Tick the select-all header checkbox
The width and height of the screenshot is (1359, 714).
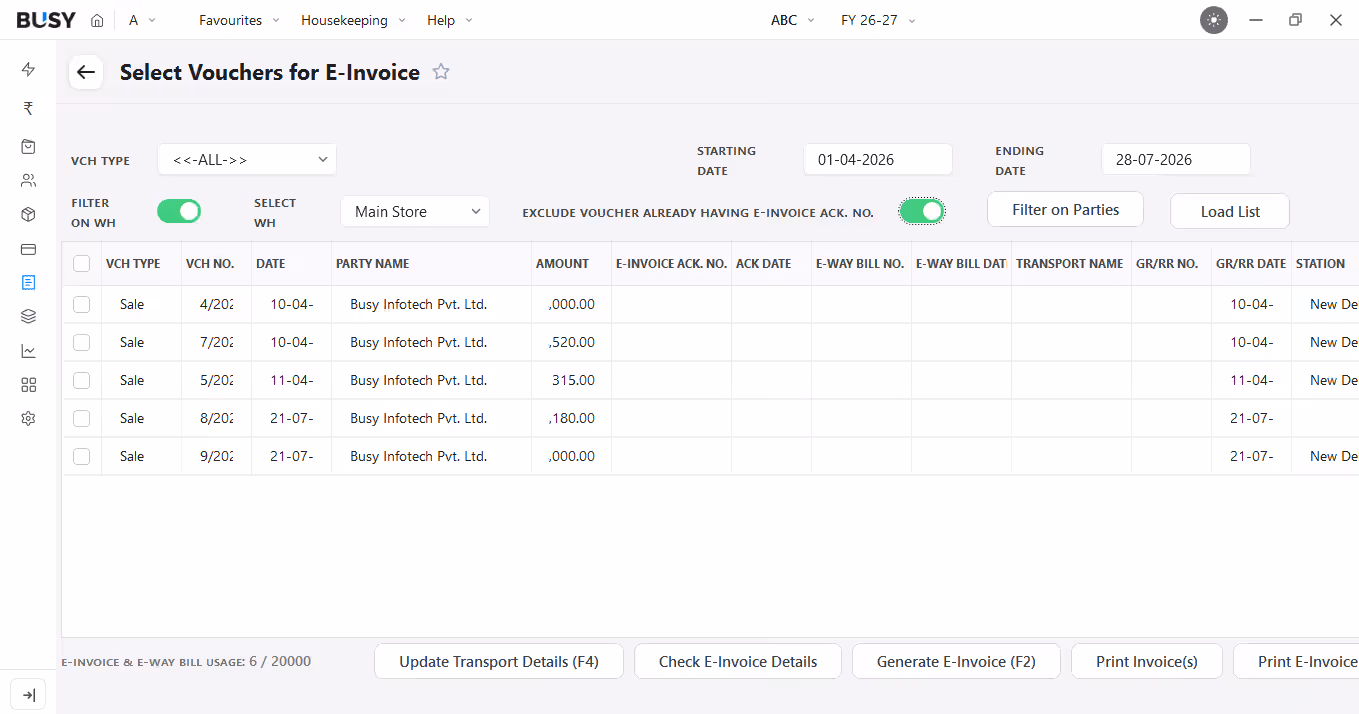(82, 264)
